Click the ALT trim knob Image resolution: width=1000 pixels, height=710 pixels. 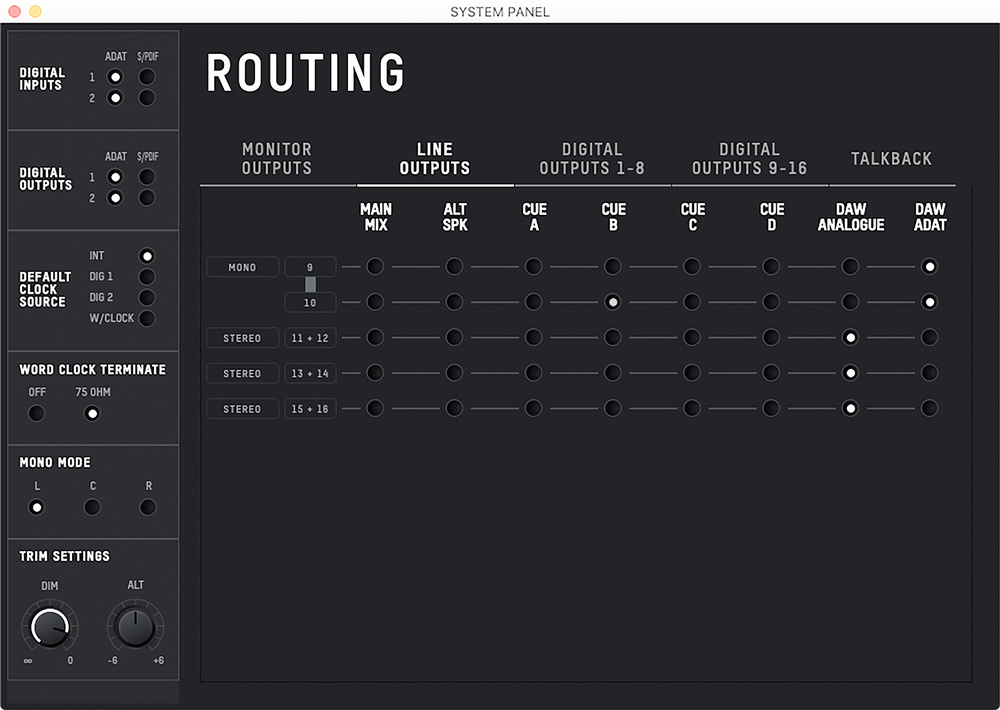[135, 628]
